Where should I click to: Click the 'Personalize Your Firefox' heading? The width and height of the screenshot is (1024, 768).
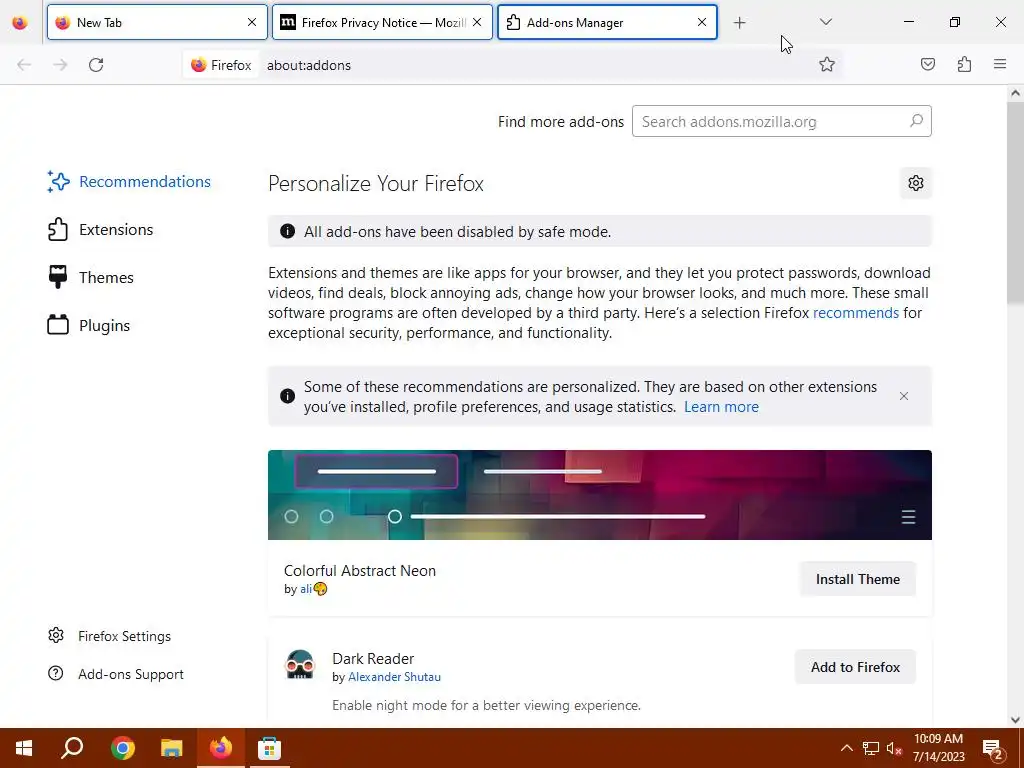(376, 184)
